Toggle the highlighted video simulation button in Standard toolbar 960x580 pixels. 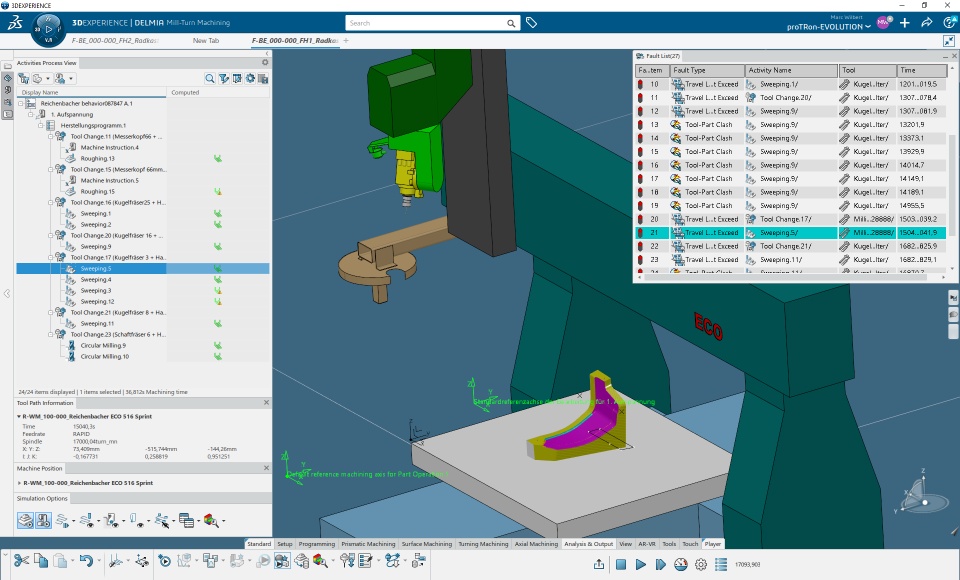coord(282,560)
